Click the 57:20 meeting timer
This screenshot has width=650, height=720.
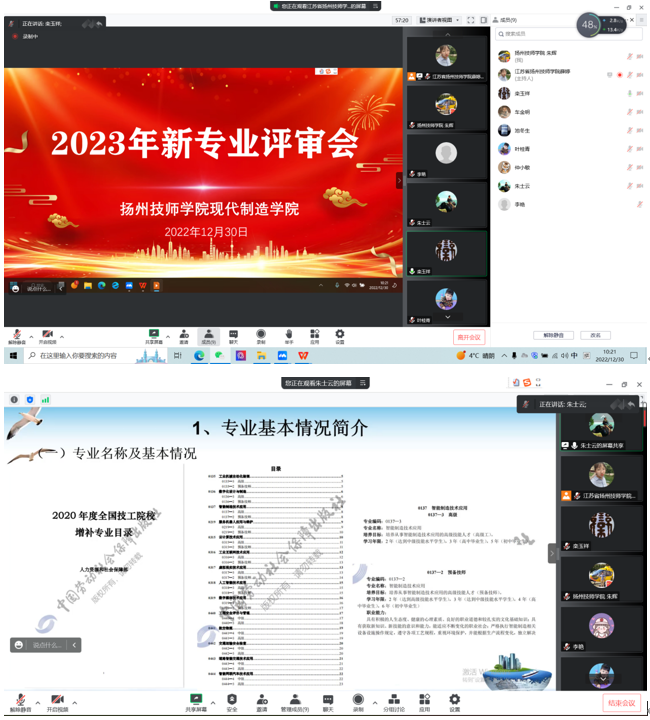(x=402, y=20)
